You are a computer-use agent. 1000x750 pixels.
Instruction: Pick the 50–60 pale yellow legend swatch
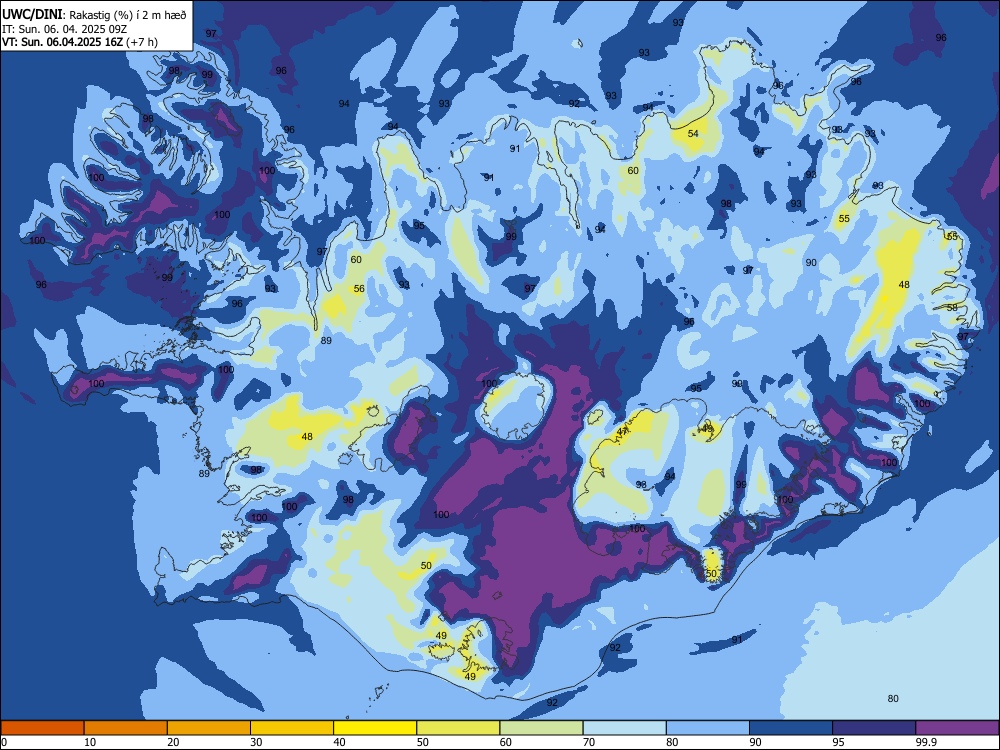point(458,728)
